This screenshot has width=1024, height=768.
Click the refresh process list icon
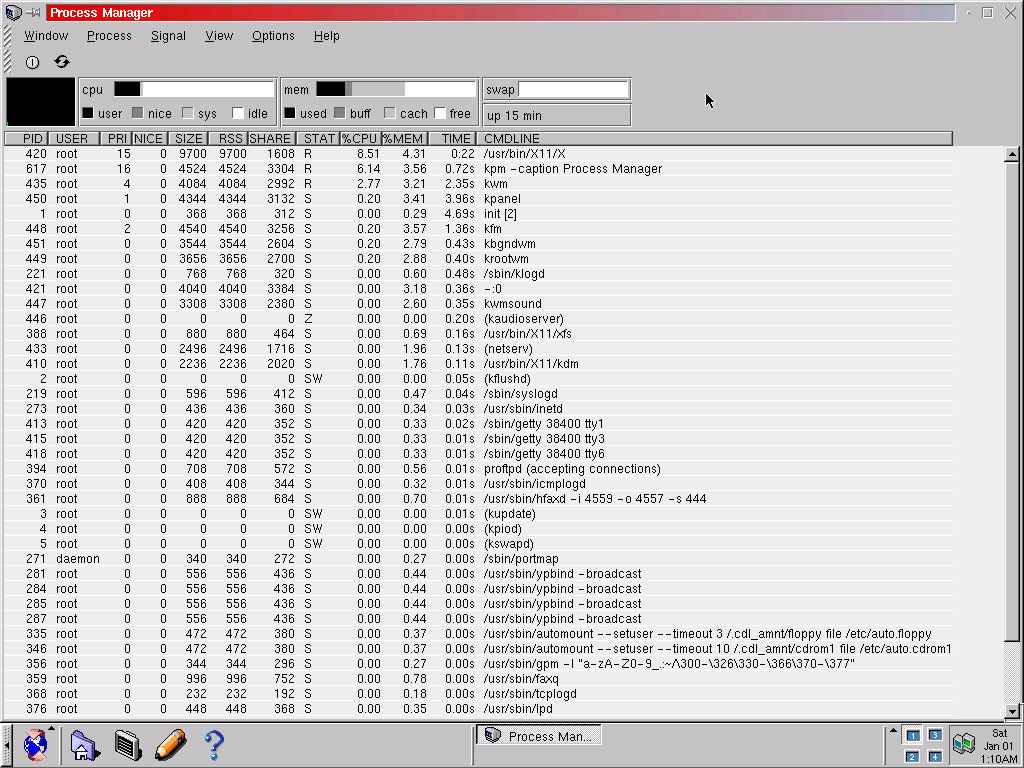point(62,62)
